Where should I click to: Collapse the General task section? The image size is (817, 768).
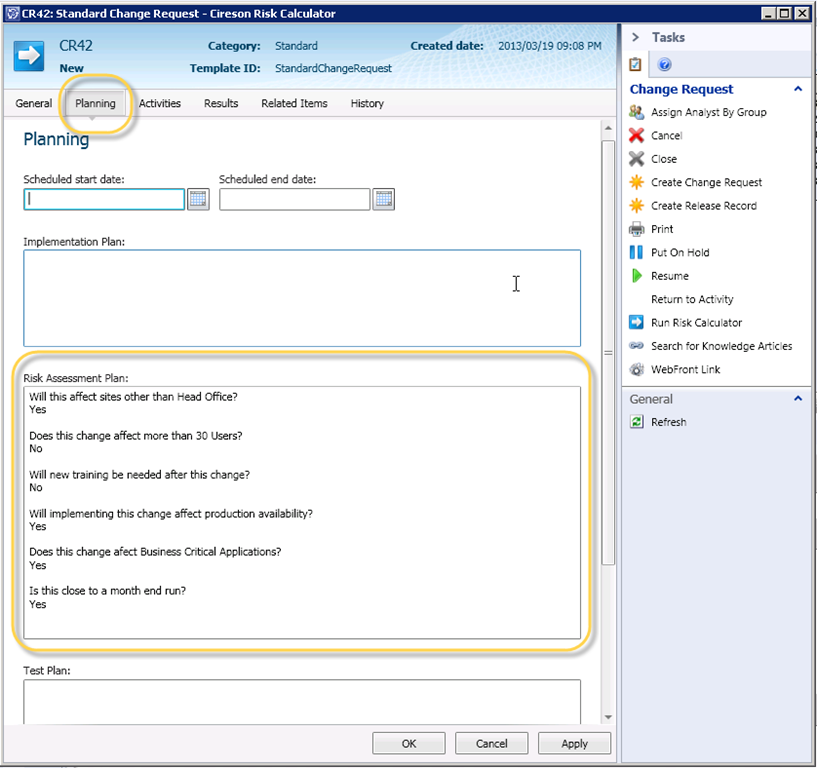tap(798, 399)
